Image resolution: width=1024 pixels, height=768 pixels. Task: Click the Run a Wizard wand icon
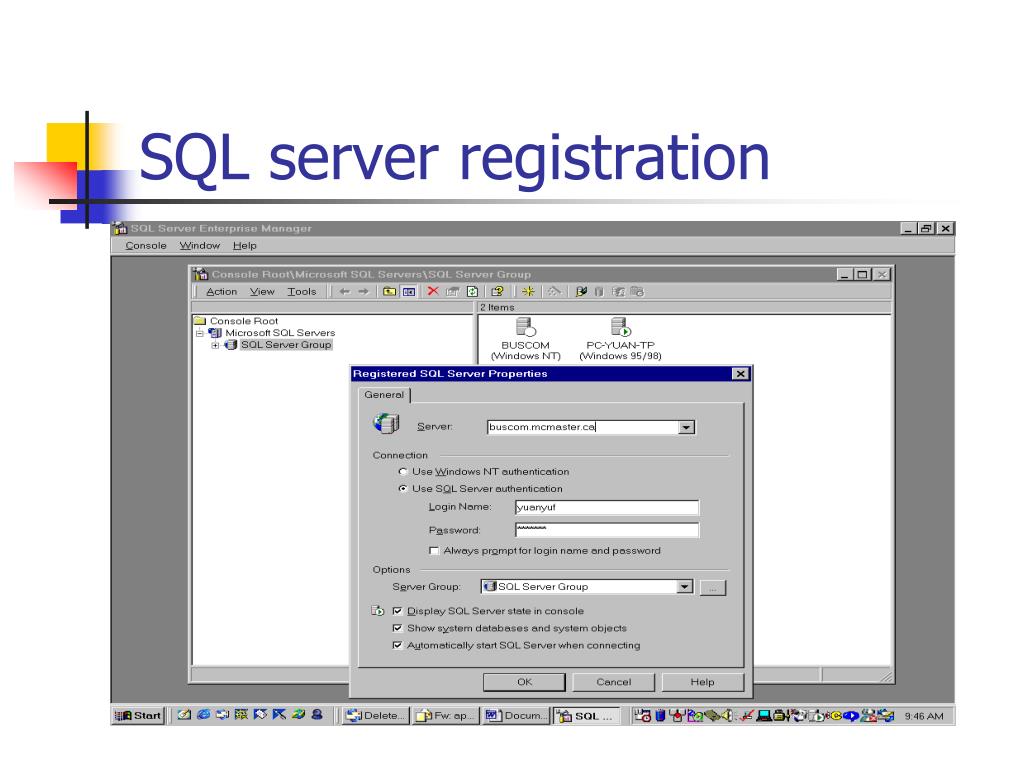click(554, 291)
